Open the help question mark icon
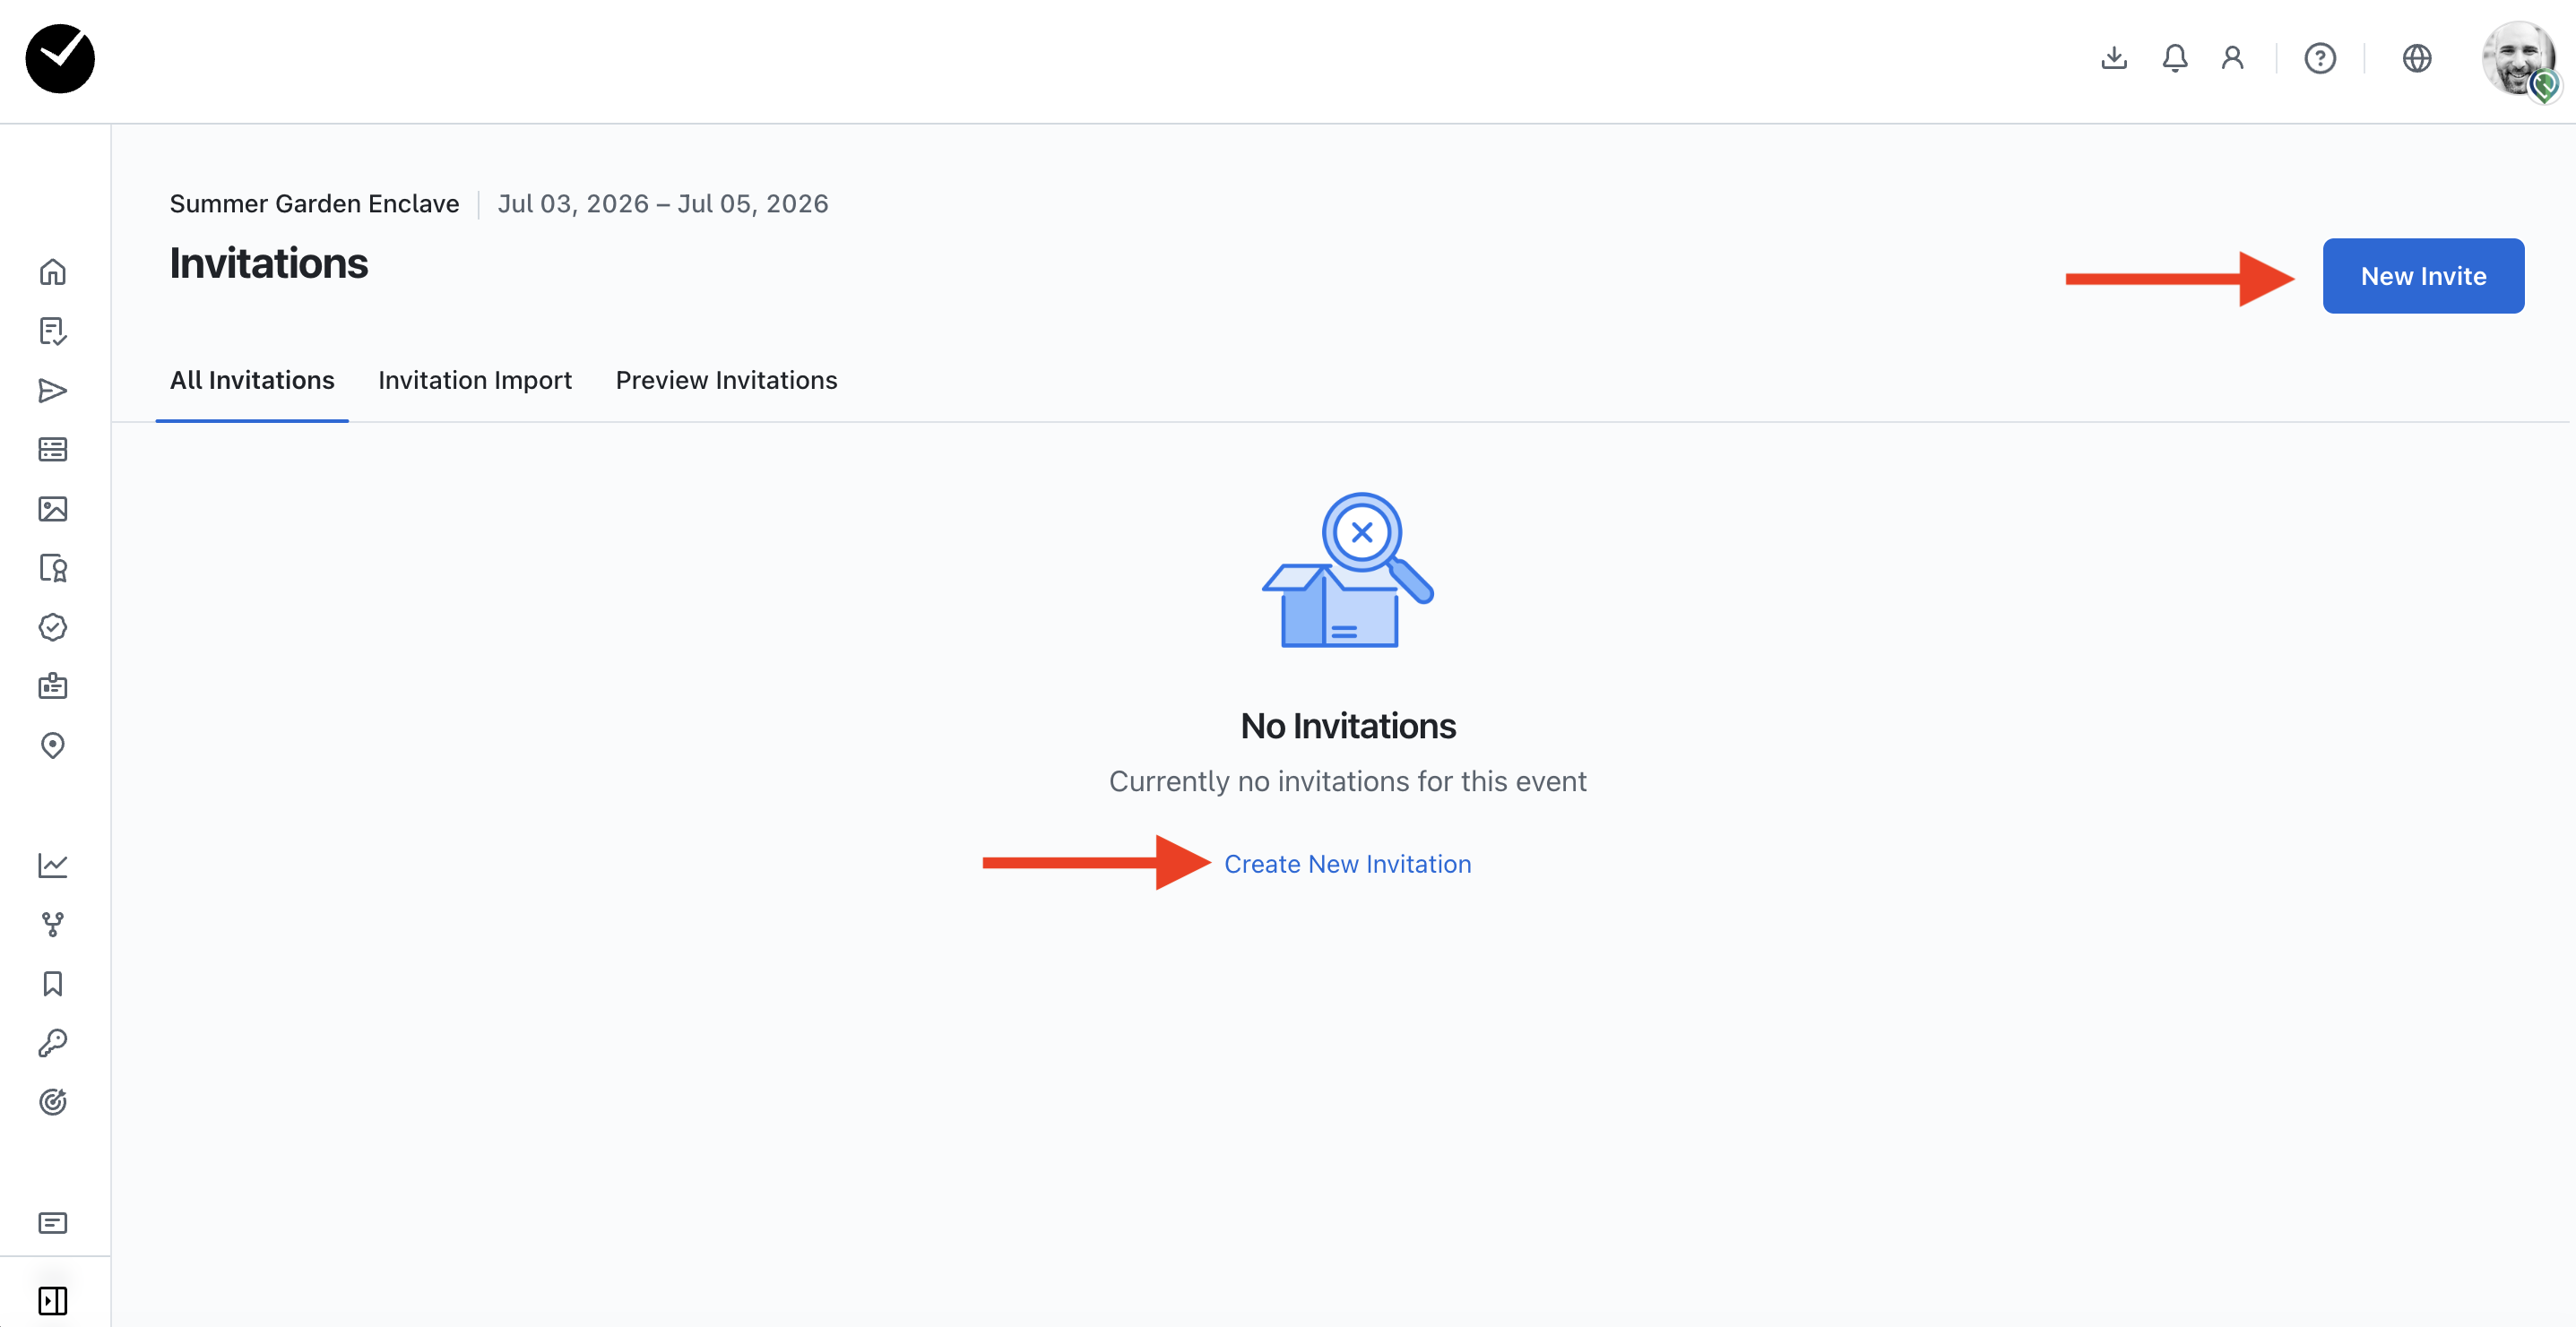This screenshot has width=2576, height=1327. pyautogui.click(x=2319, y=58)
